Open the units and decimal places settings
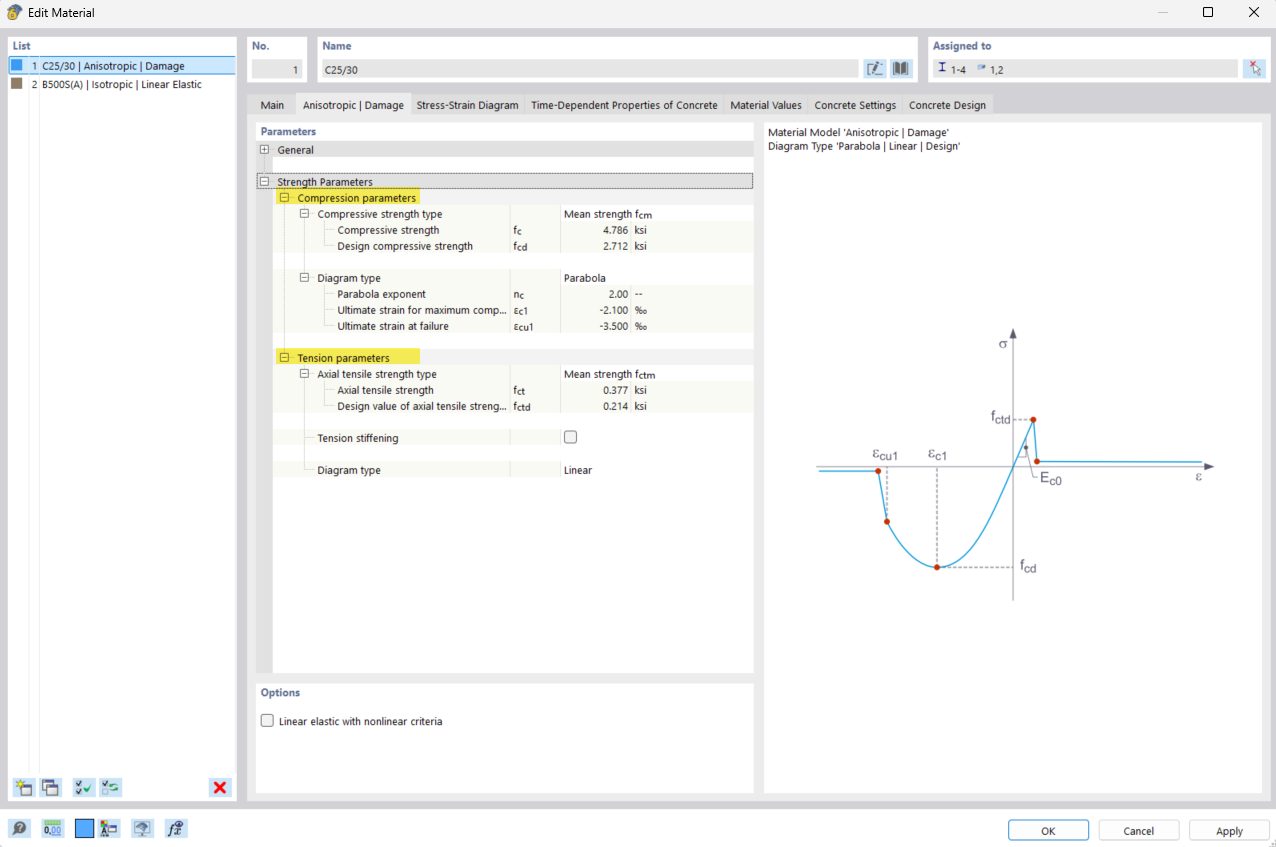The height and width of the screenshot is (847, 1276). tap(51, 828)
